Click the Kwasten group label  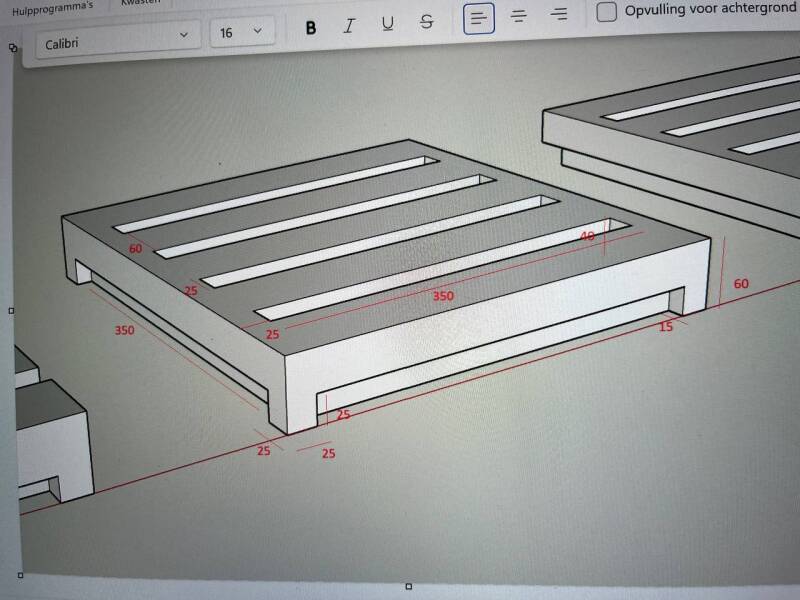tap(140, 3)
